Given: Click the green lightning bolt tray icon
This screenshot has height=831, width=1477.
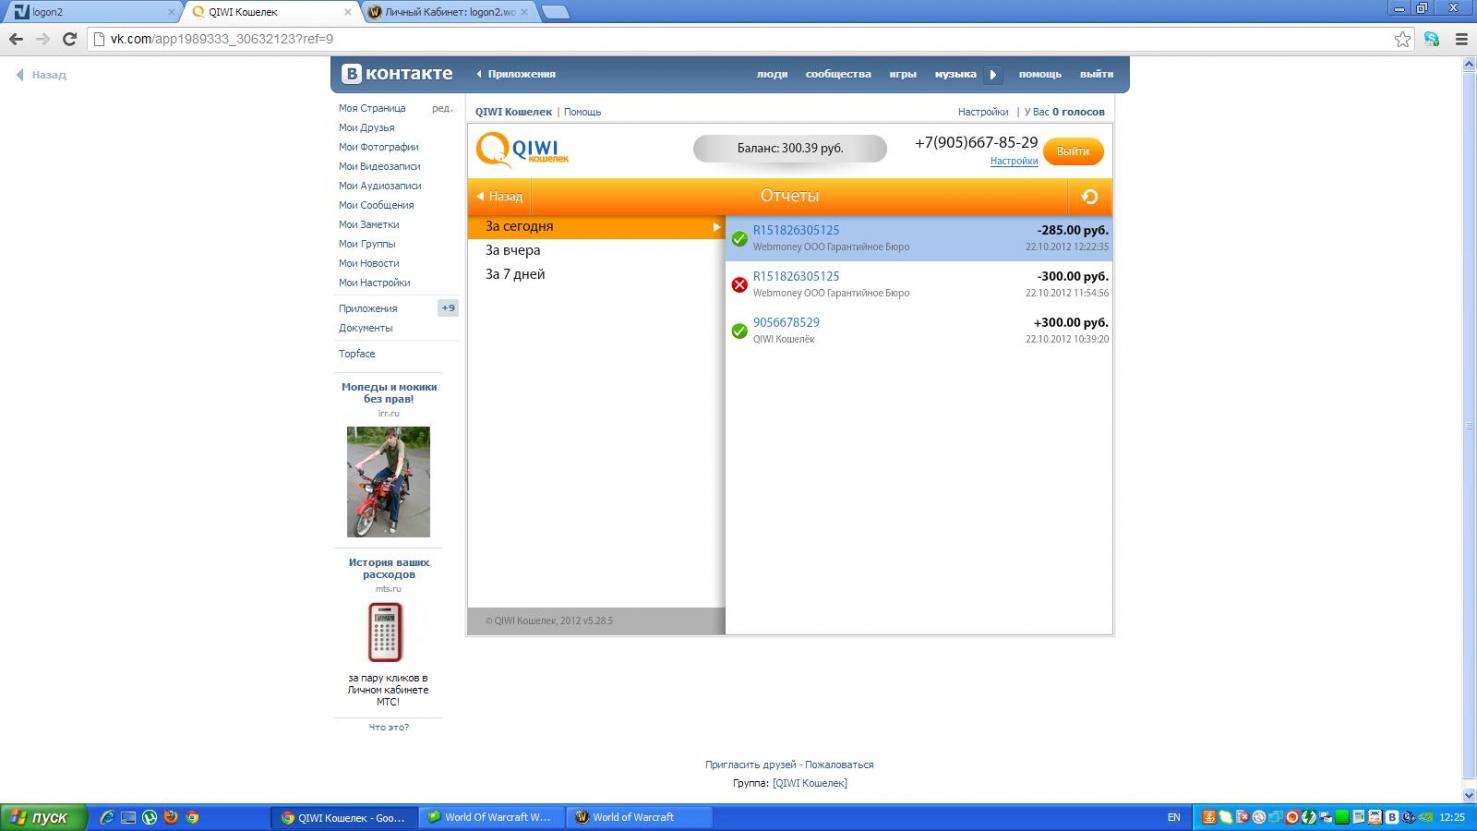Looking at the screenshot, I should pyautogui.click(x=1308, y=817).
